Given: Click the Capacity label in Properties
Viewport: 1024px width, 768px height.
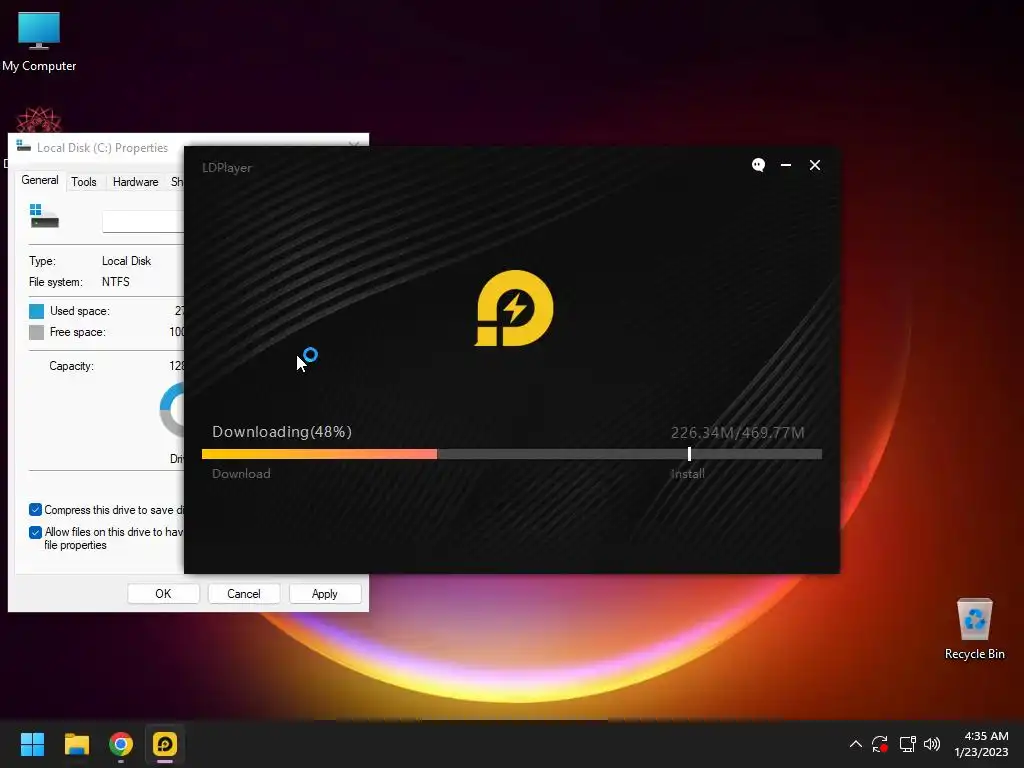Looking at the screenshot, I should pos(71,366).
